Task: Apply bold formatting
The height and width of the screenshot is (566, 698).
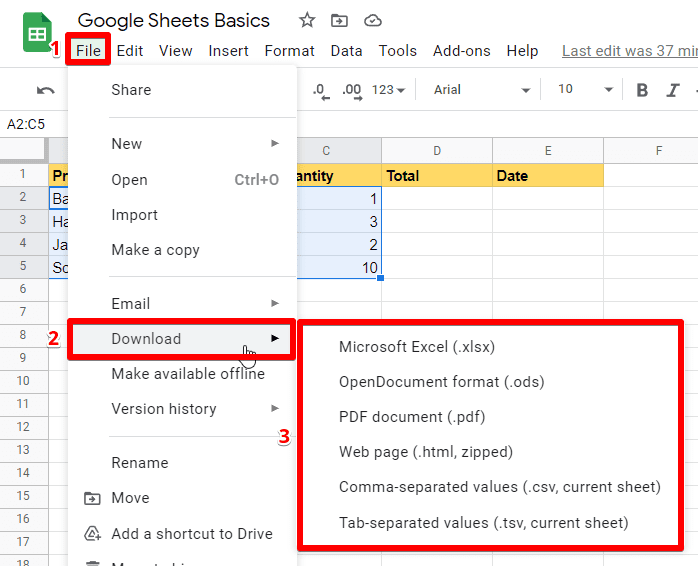Action: pyautogui.click(x=642, y=90)
